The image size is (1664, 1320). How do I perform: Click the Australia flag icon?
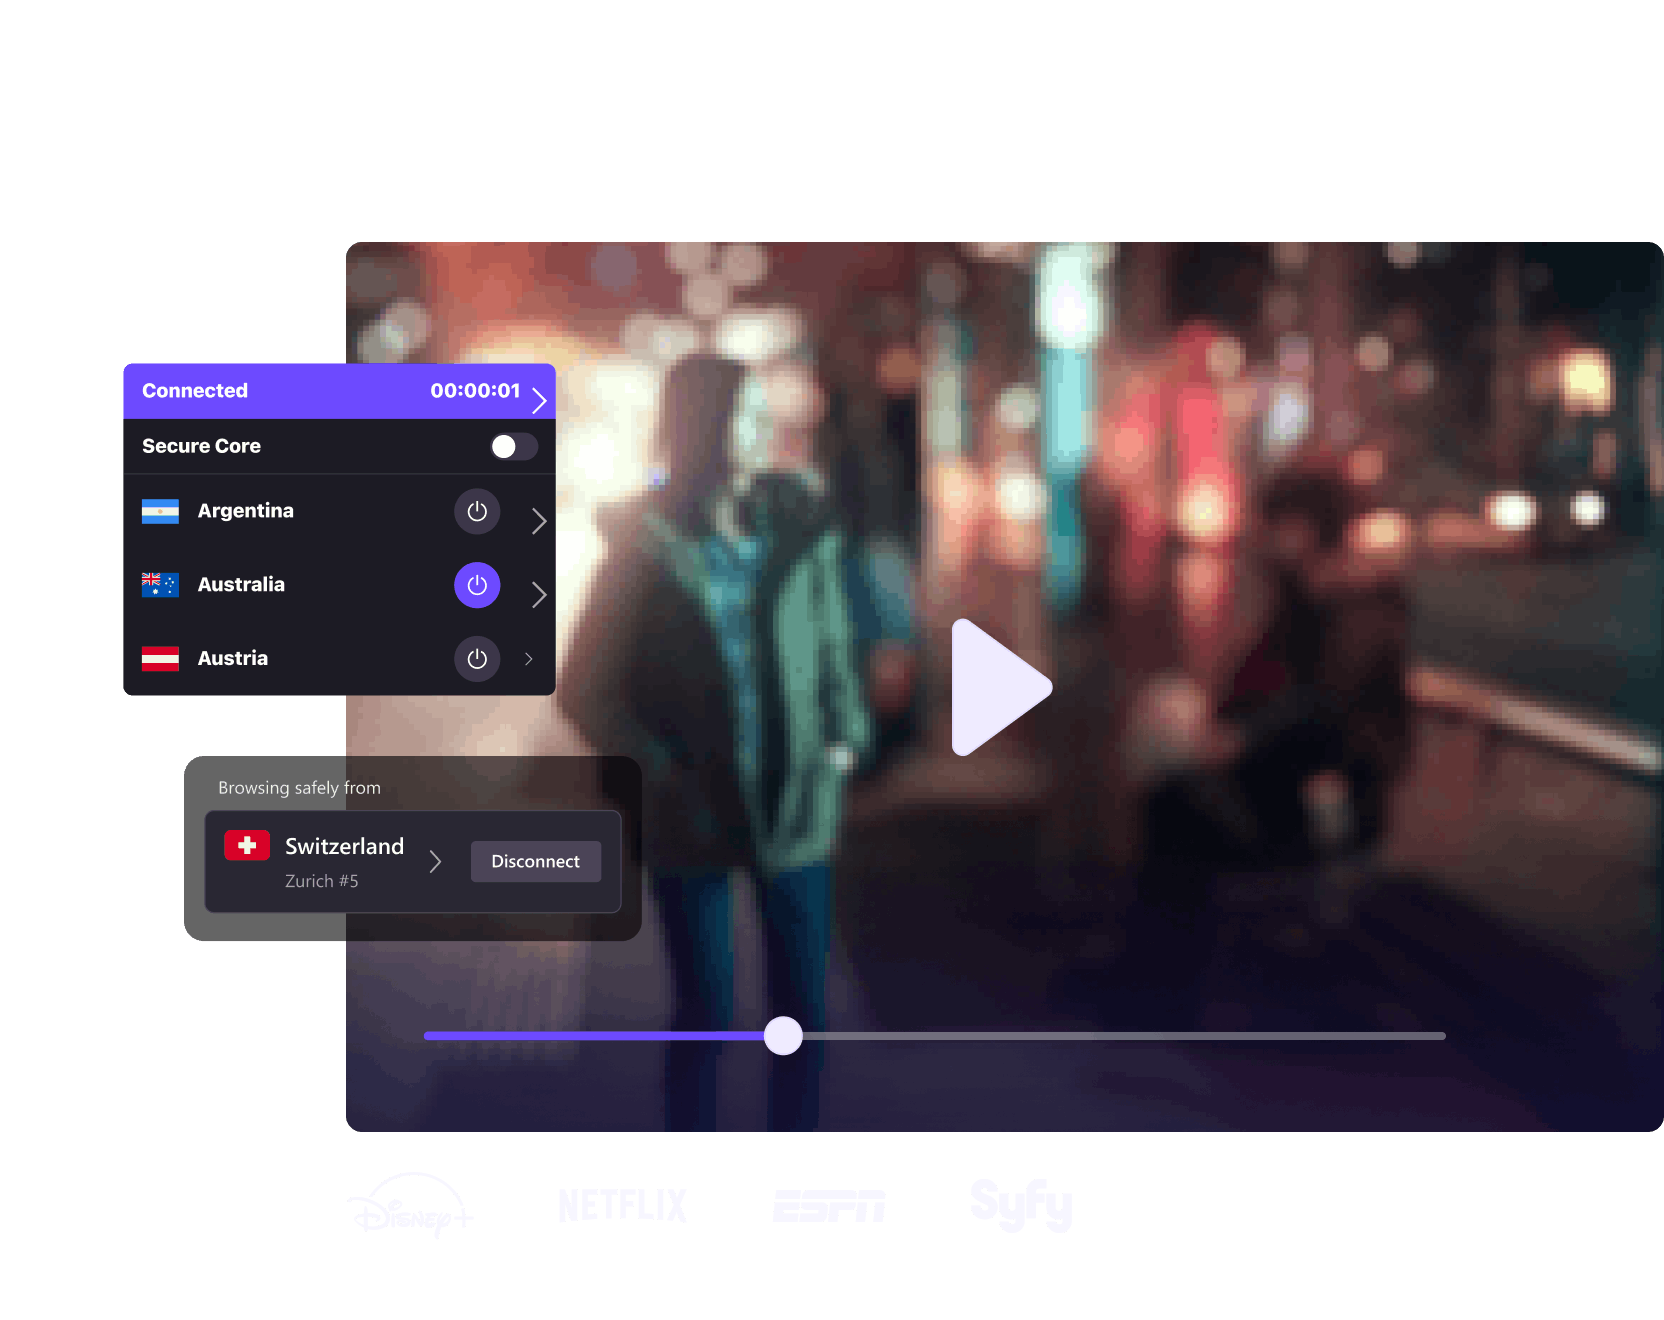(160, 585)
